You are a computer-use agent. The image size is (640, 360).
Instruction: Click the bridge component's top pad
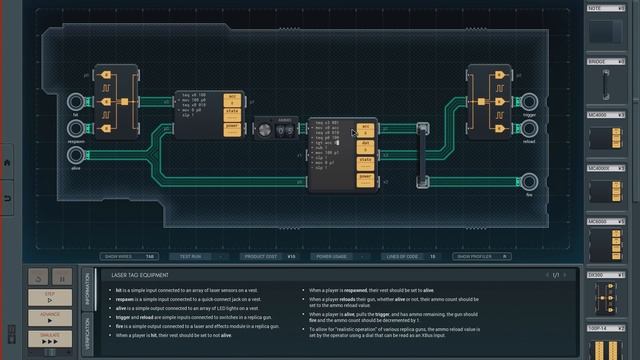pyautogui.click(x=422, y=129)
